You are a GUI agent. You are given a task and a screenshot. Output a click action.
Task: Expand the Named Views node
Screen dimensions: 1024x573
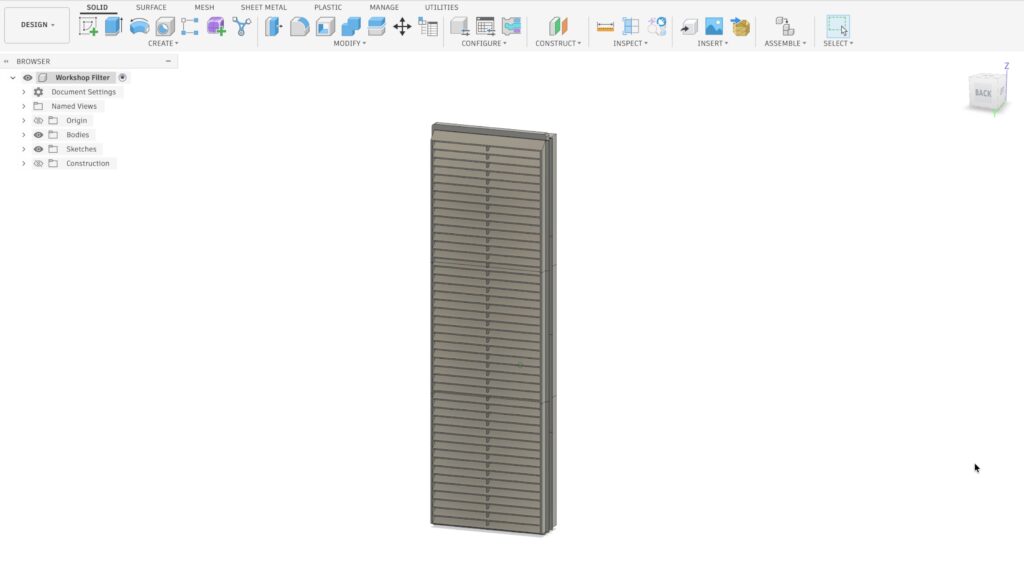24,106
